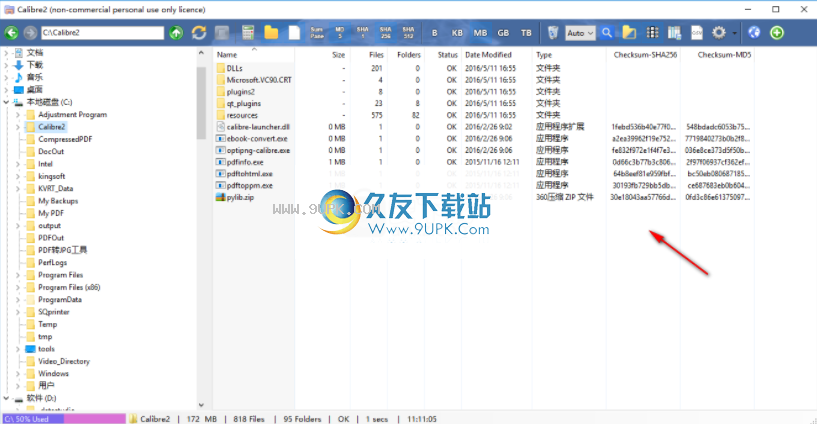Click the C:\ 50% Used disk bar
The width and height of the screenshot is (817, 424).
(x=64, y=419)
